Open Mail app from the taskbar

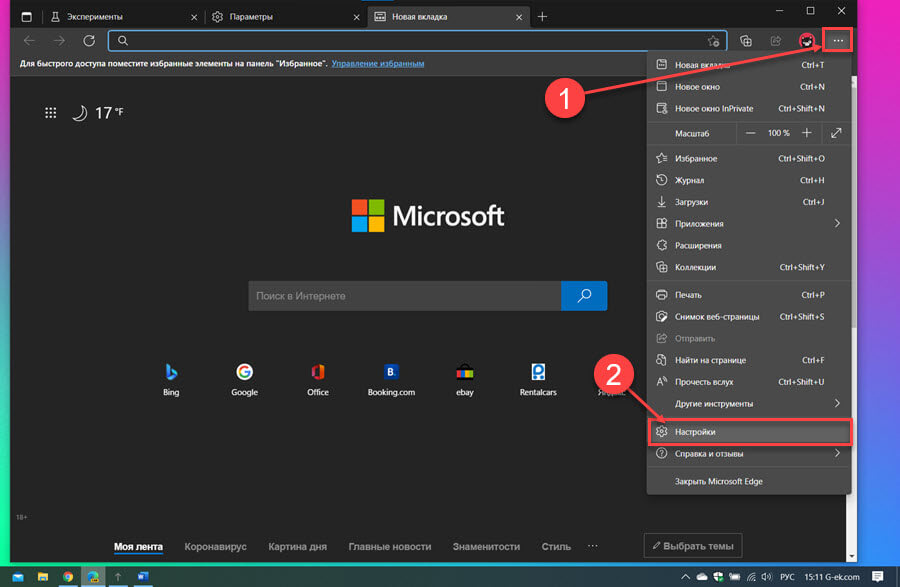pyautogui.click(x=18, y=577)
